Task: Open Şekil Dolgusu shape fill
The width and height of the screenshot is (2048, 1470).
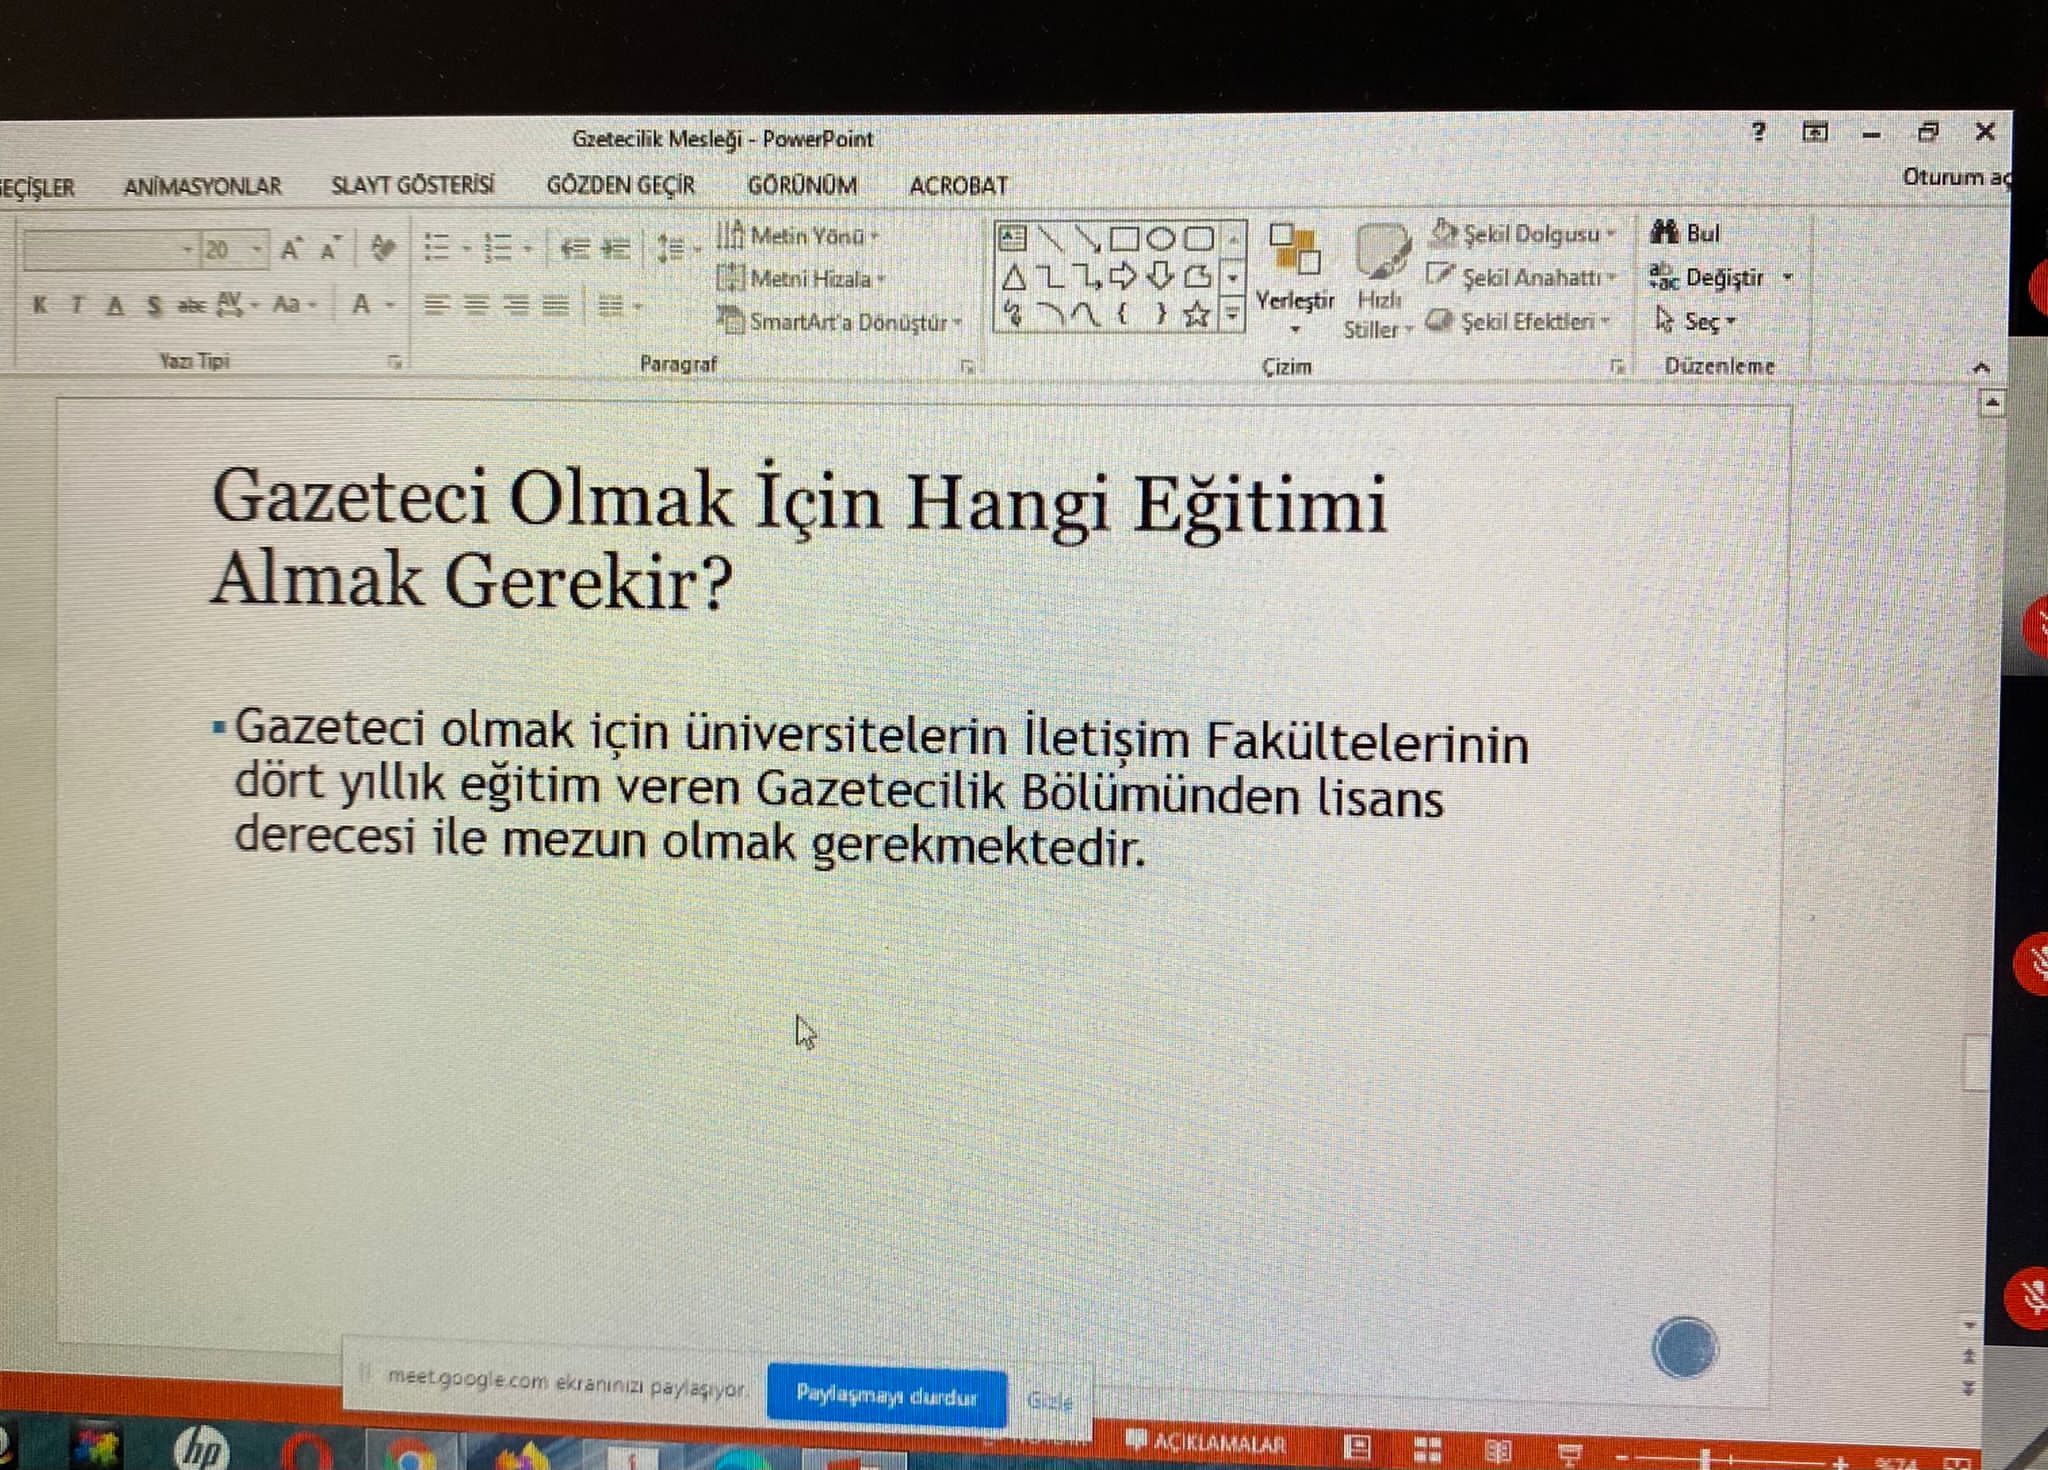Action: 1522,234
